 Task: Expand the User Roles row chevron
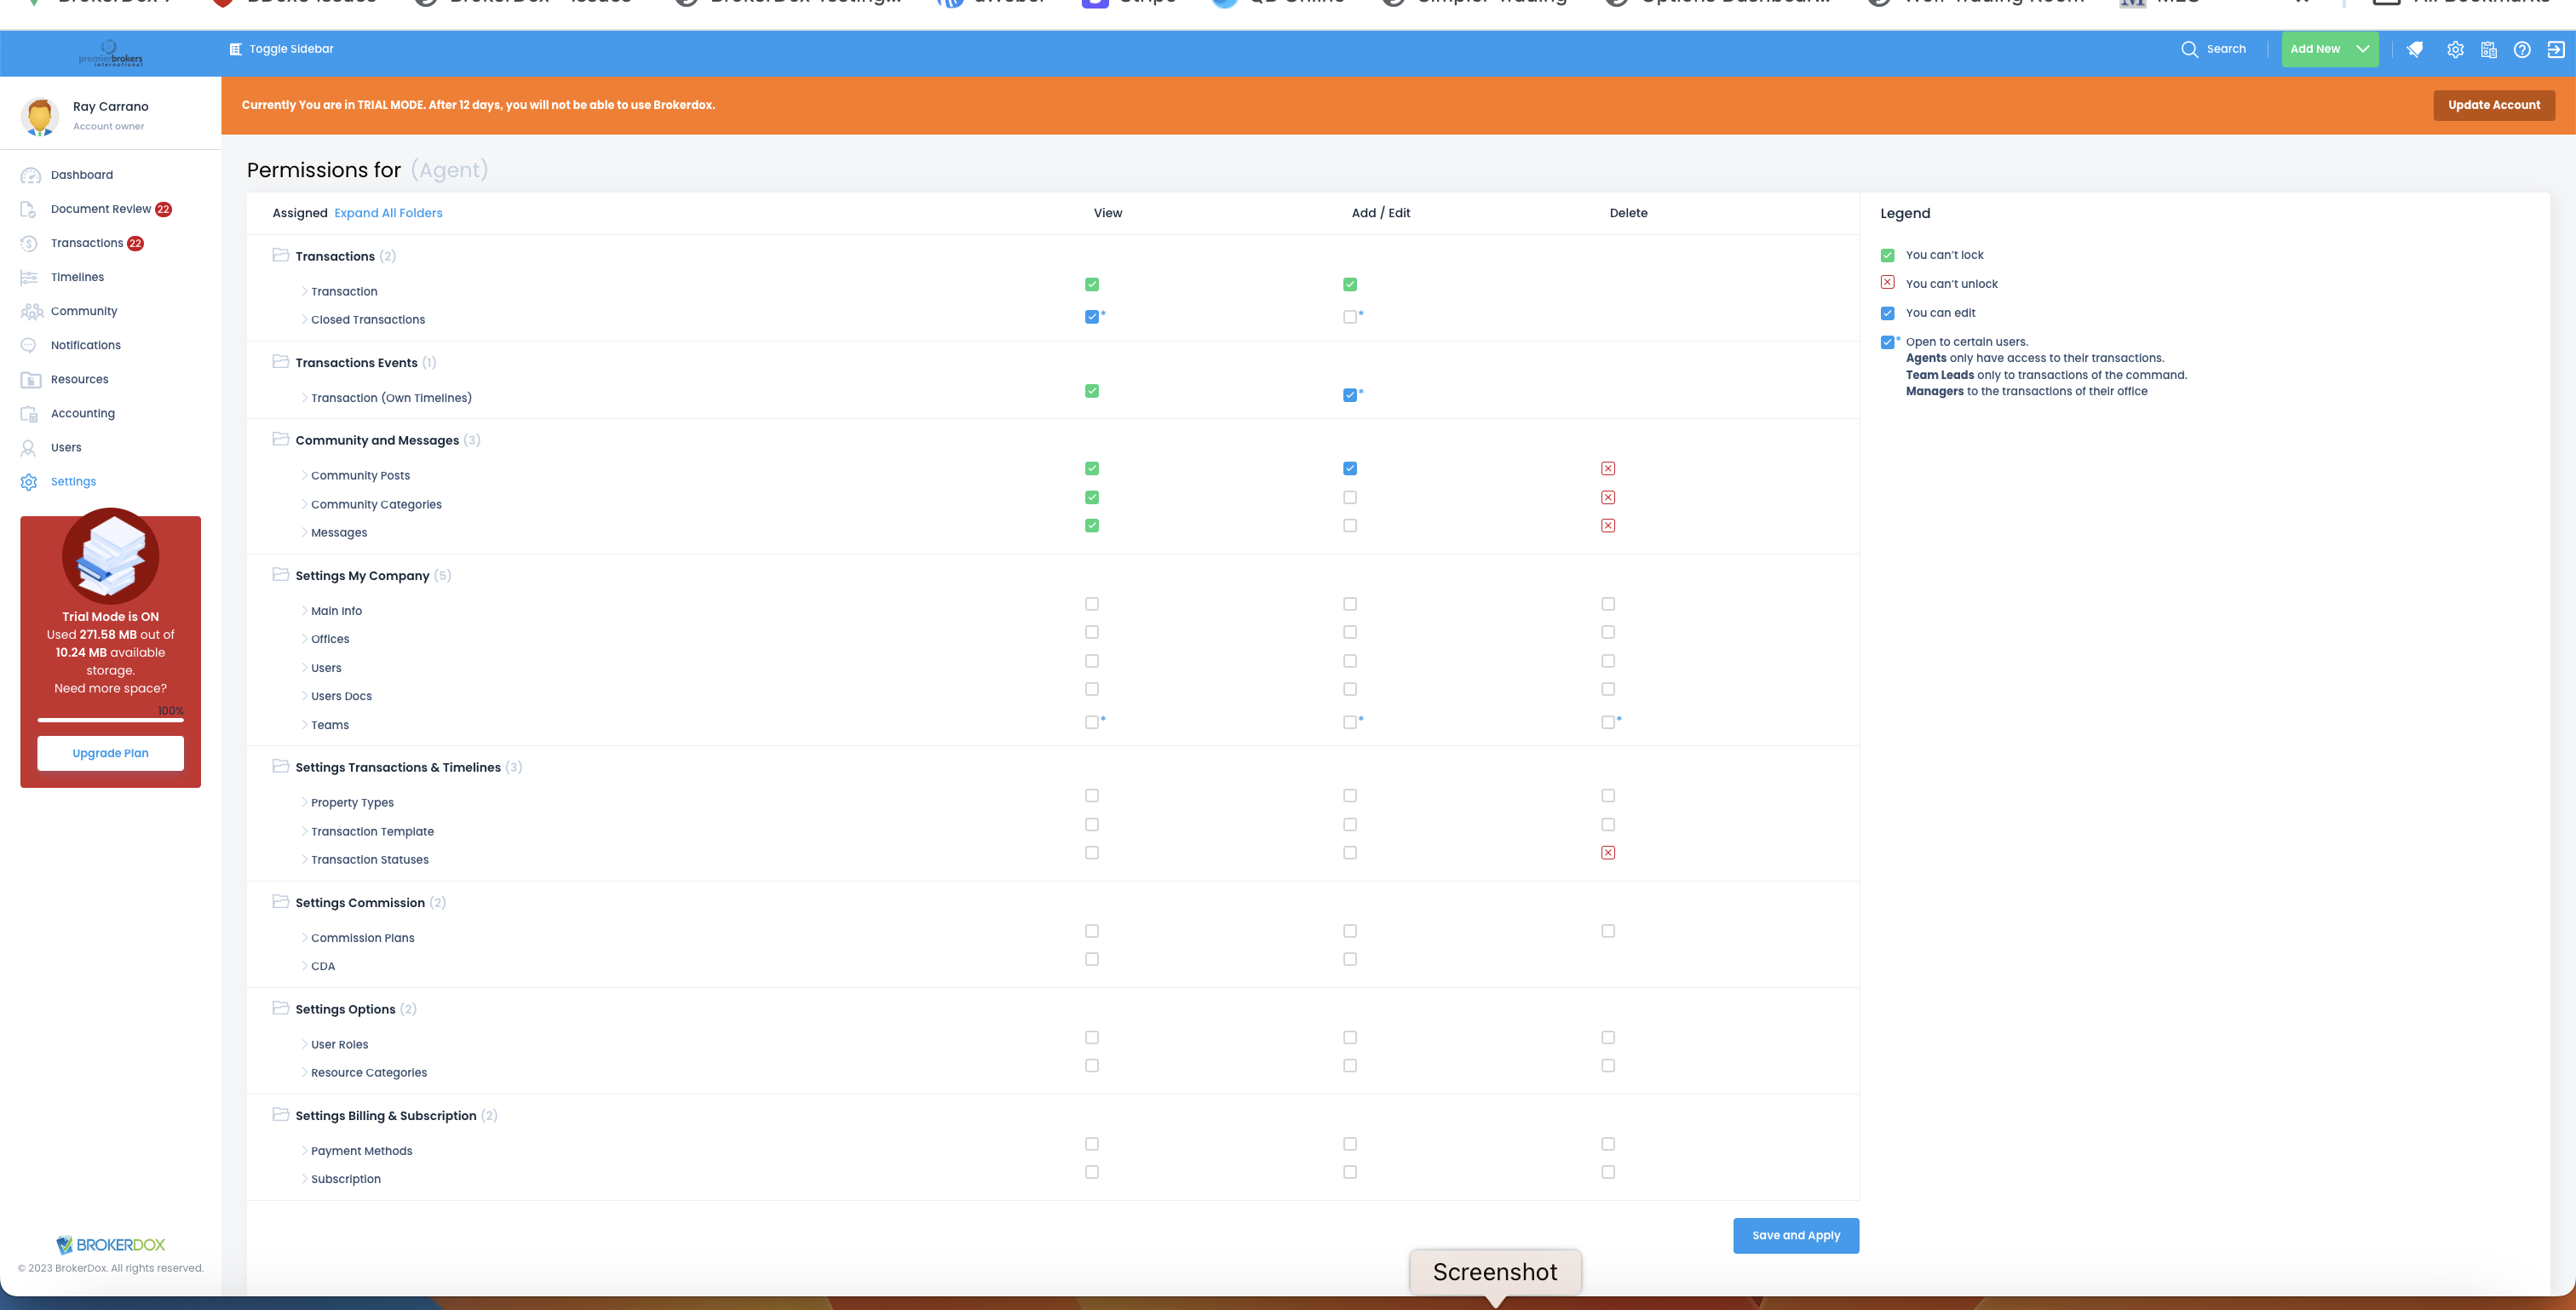(304, 1044)
